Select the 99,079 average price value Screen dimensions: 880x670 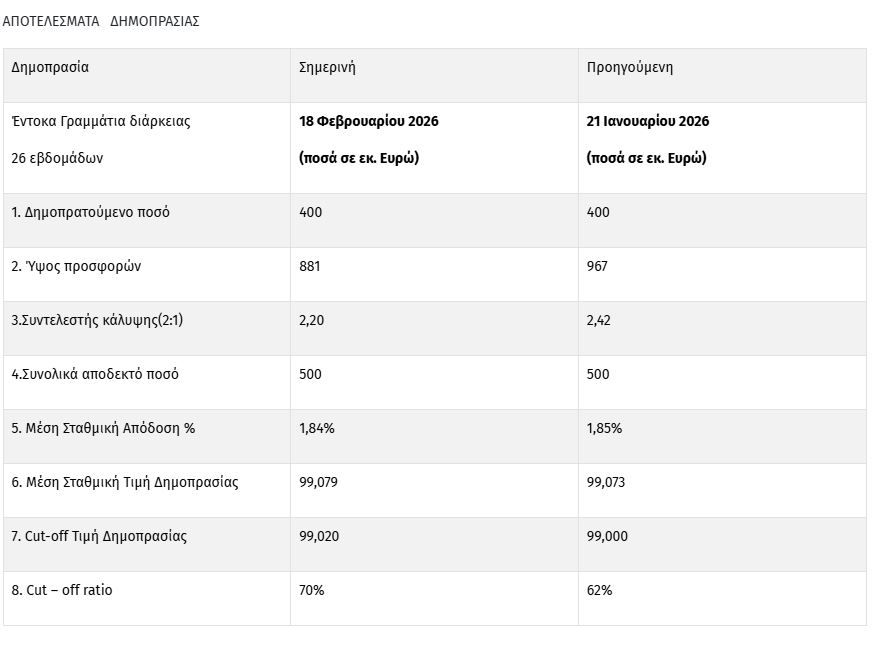[319, 482]
